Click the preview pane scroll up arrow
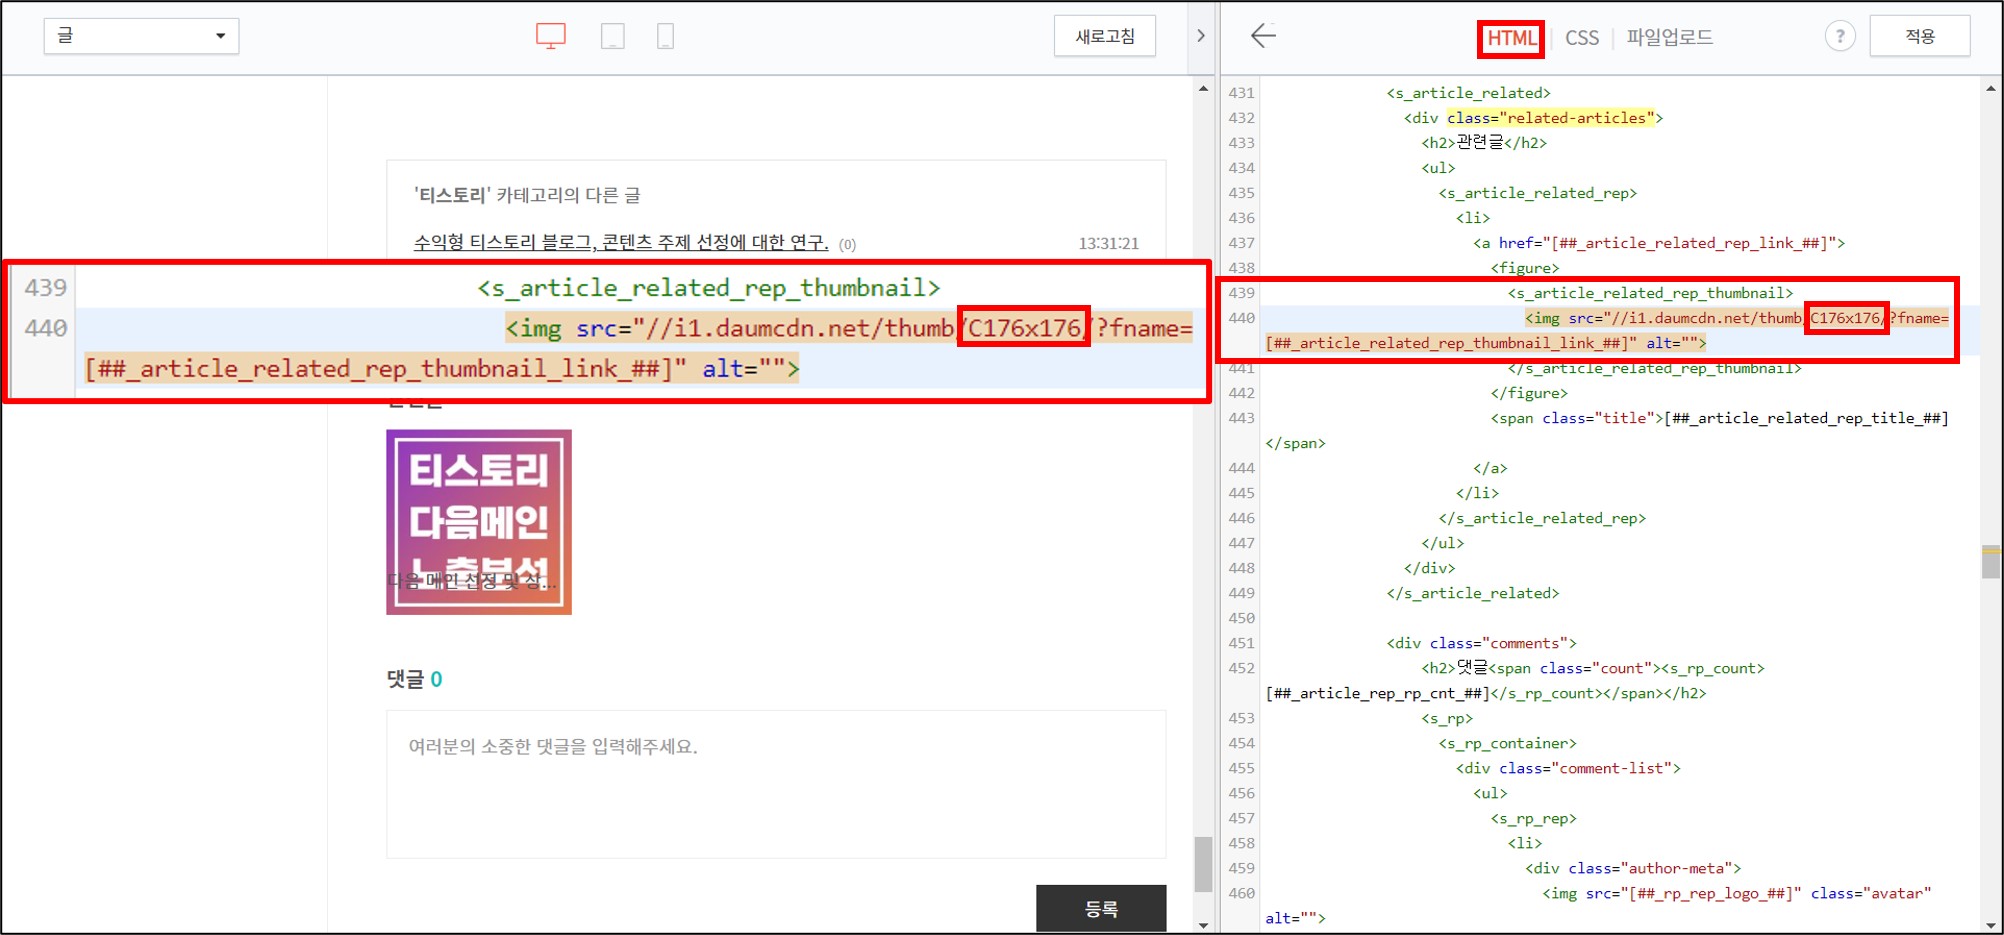Image resolution: width=2004 pixels, height=935 pixels. pyautogui.click(x=1203, y=89)
